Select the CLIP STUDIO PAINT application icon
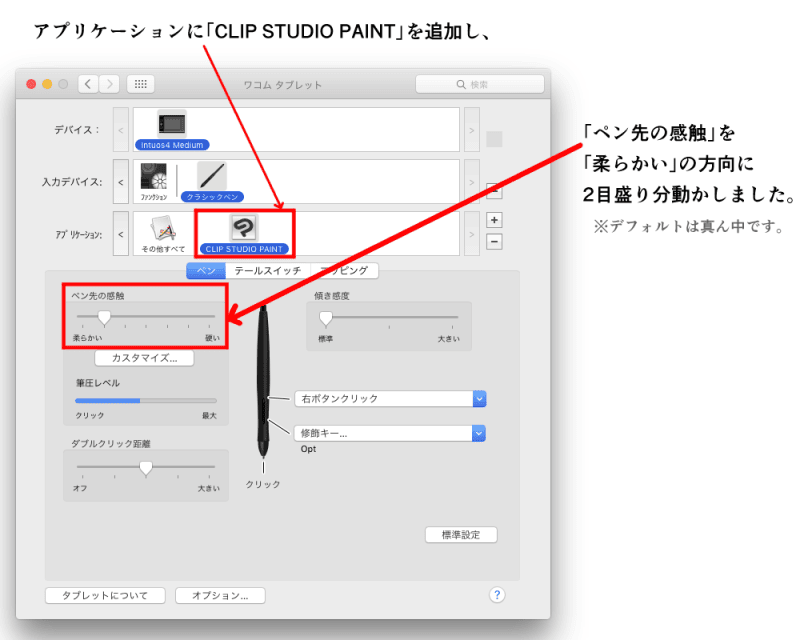This screenshot has height=640, width=800. tap(243, 228)
